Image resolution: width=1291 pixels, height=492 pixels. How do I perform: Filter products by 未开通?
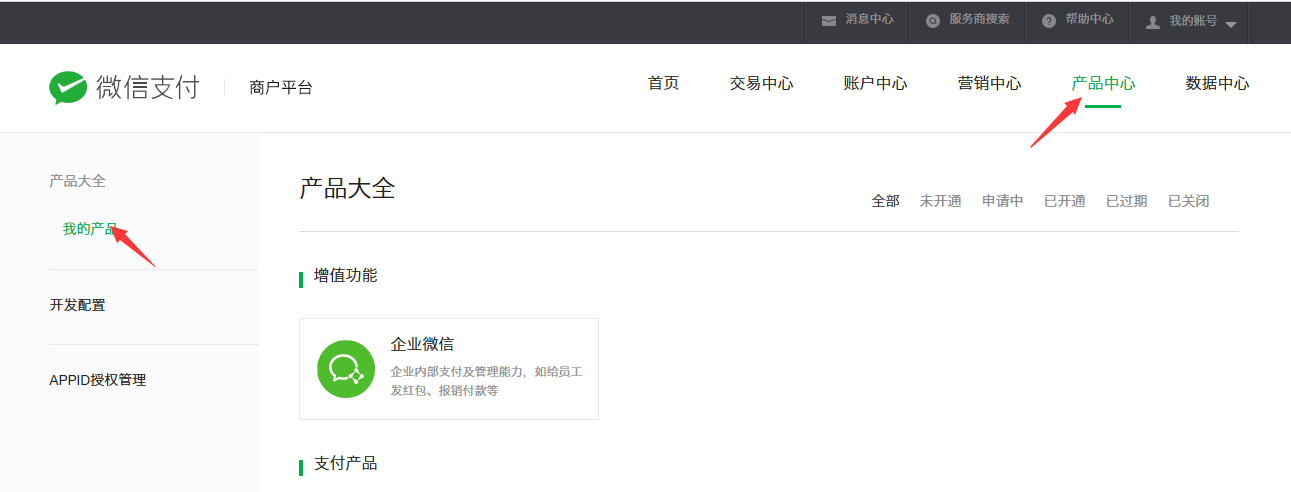941,201
